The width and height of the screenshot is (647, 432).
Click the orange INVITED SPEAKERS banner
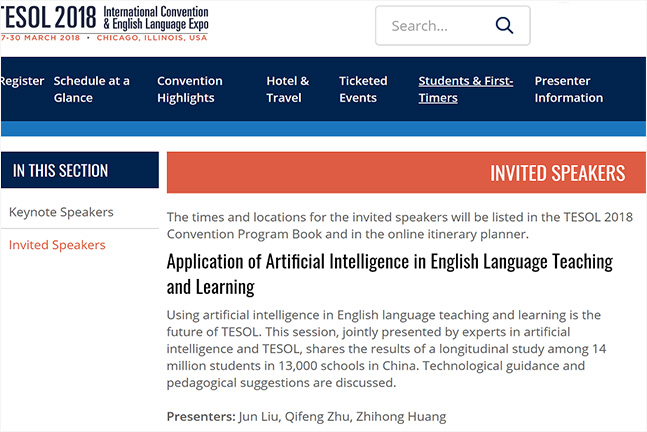(406, 173)
